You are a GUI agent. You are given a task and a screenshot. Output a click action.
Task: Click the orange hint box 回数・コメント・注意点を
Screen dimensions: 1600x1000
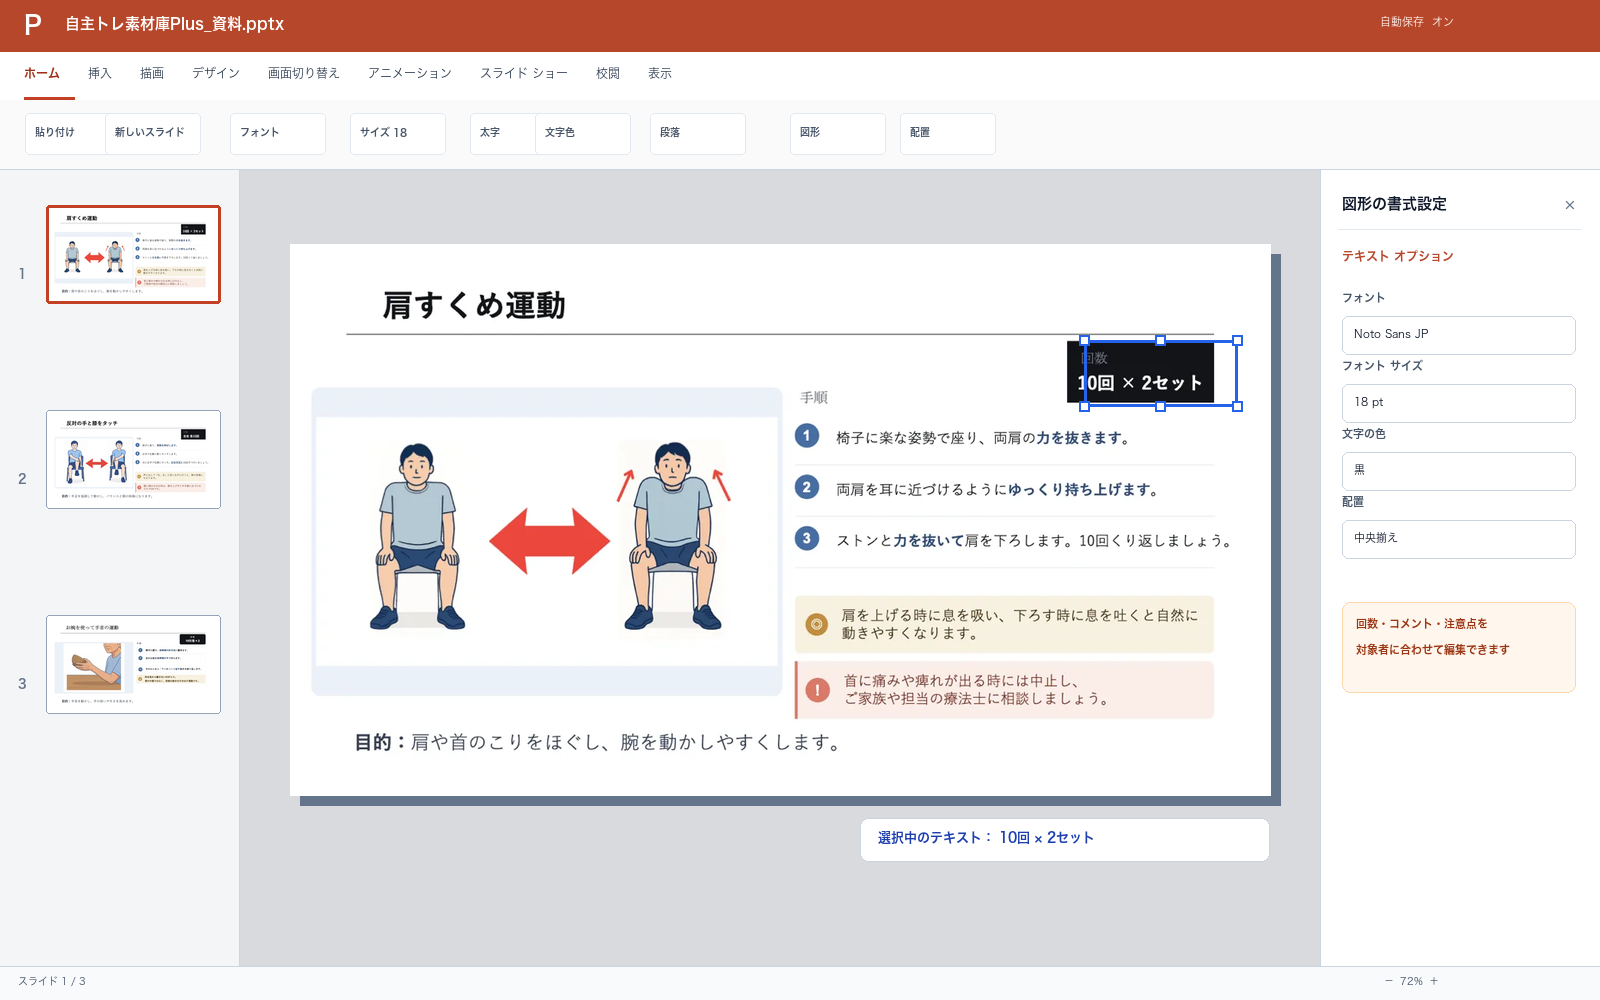[x=1459, y=647]
